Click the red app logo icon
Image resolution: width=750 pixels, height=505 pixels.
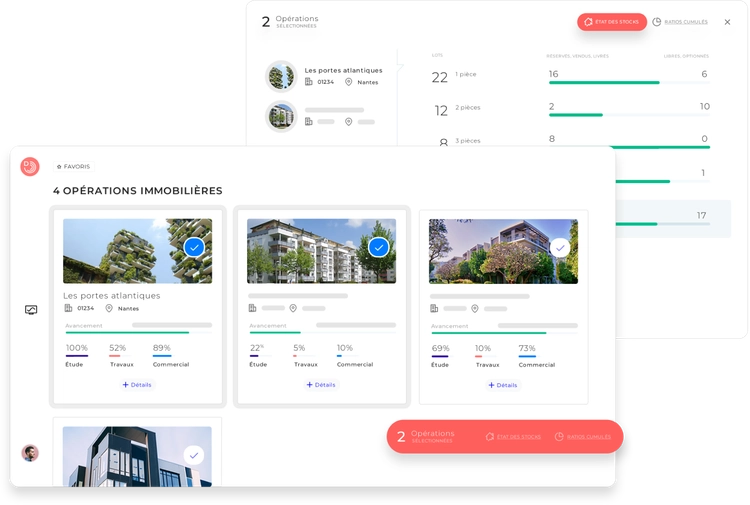(x=30, y=167)
